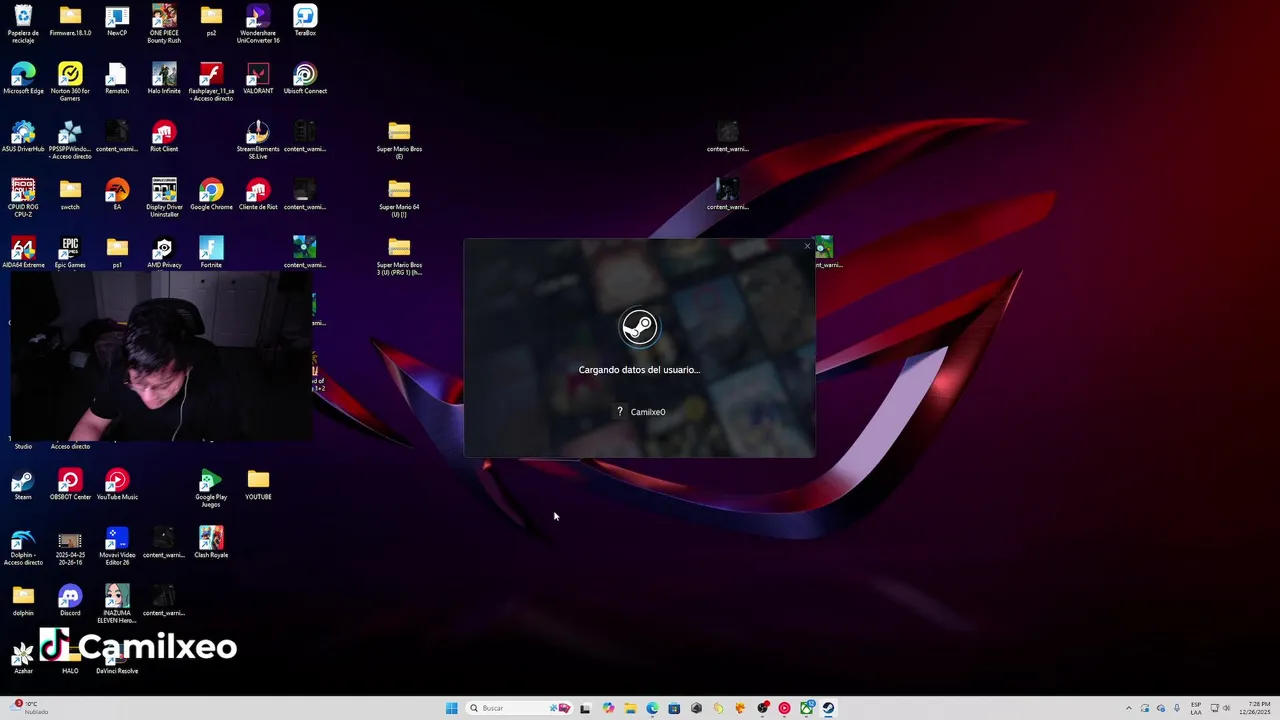This screenshot has height=720, width=1280.
Task: Open the Dolphin emulator shortcut
Action: [x=23, y=545]
